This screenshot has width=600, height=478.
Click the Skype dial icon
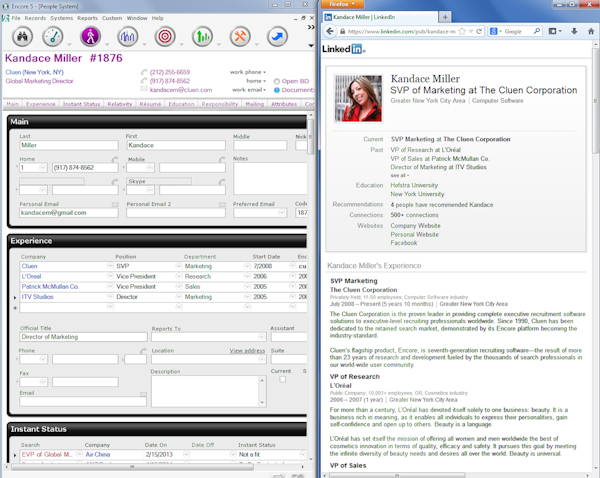click(222, 182)
